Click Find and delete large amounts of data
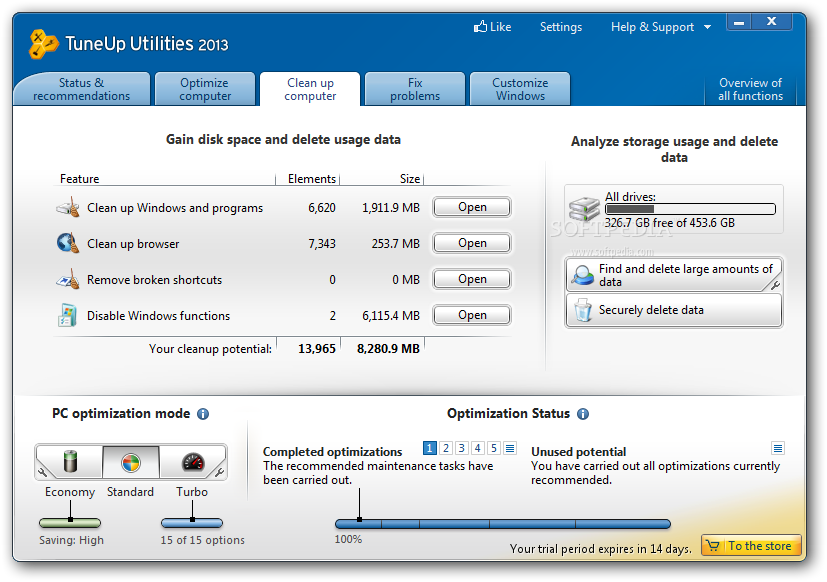Viewport: 827px width, 582px height. click(x=674, y=275)
